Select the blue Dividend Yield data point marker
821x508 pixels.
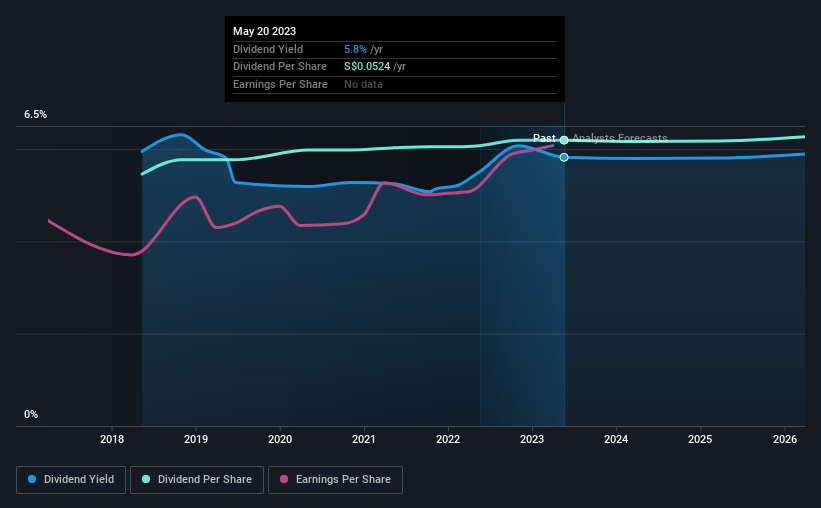tap(564, 157)
